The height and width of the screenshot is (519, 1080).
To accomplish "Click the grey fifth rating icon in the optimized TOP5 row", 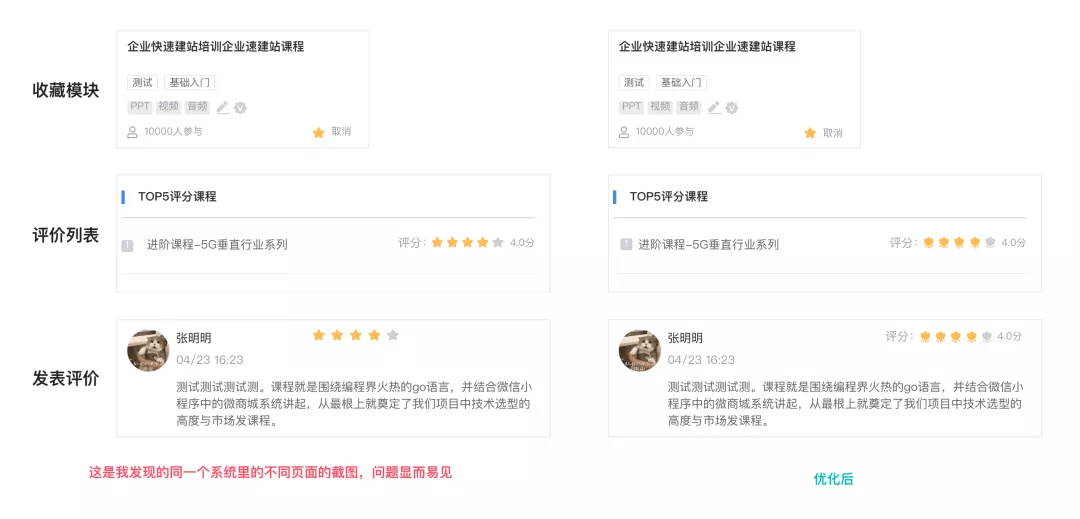I will coord(990,242).
